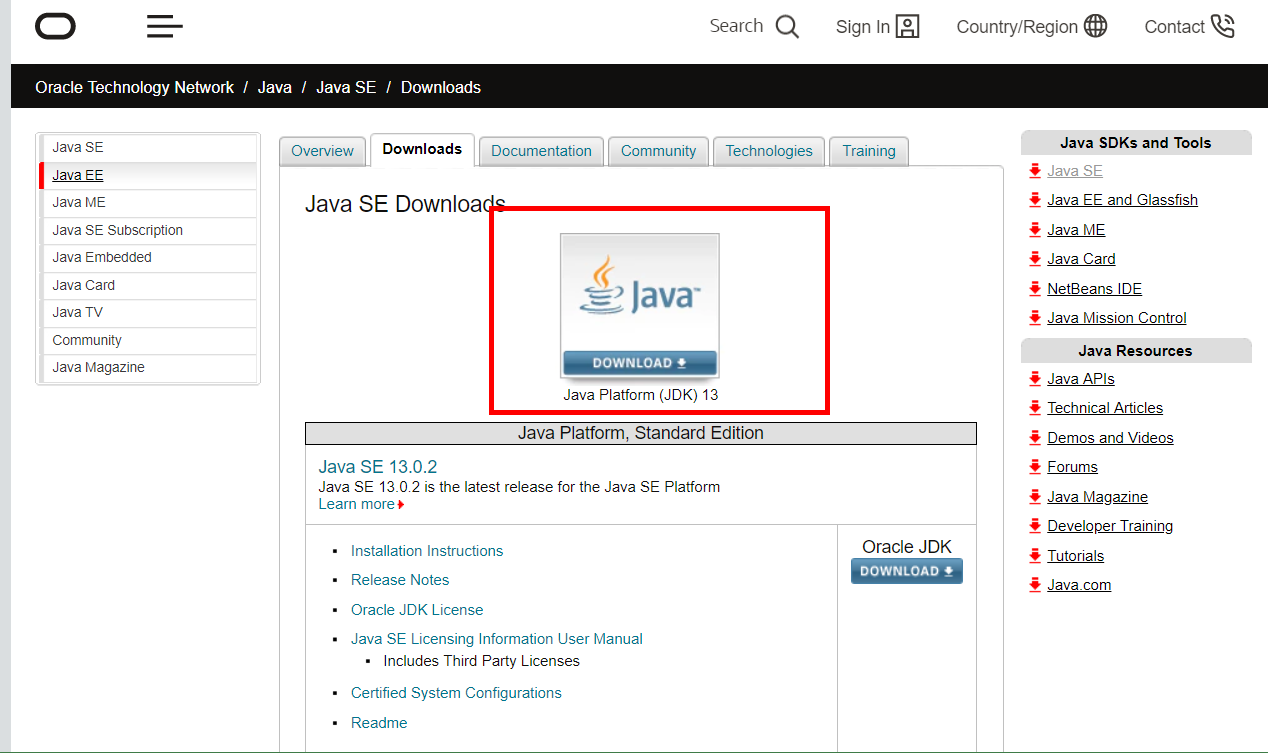Screen dimensions: 1268x756
Task: Click red download arrow beside Java APIs
Action: [x=1035, y=379]
